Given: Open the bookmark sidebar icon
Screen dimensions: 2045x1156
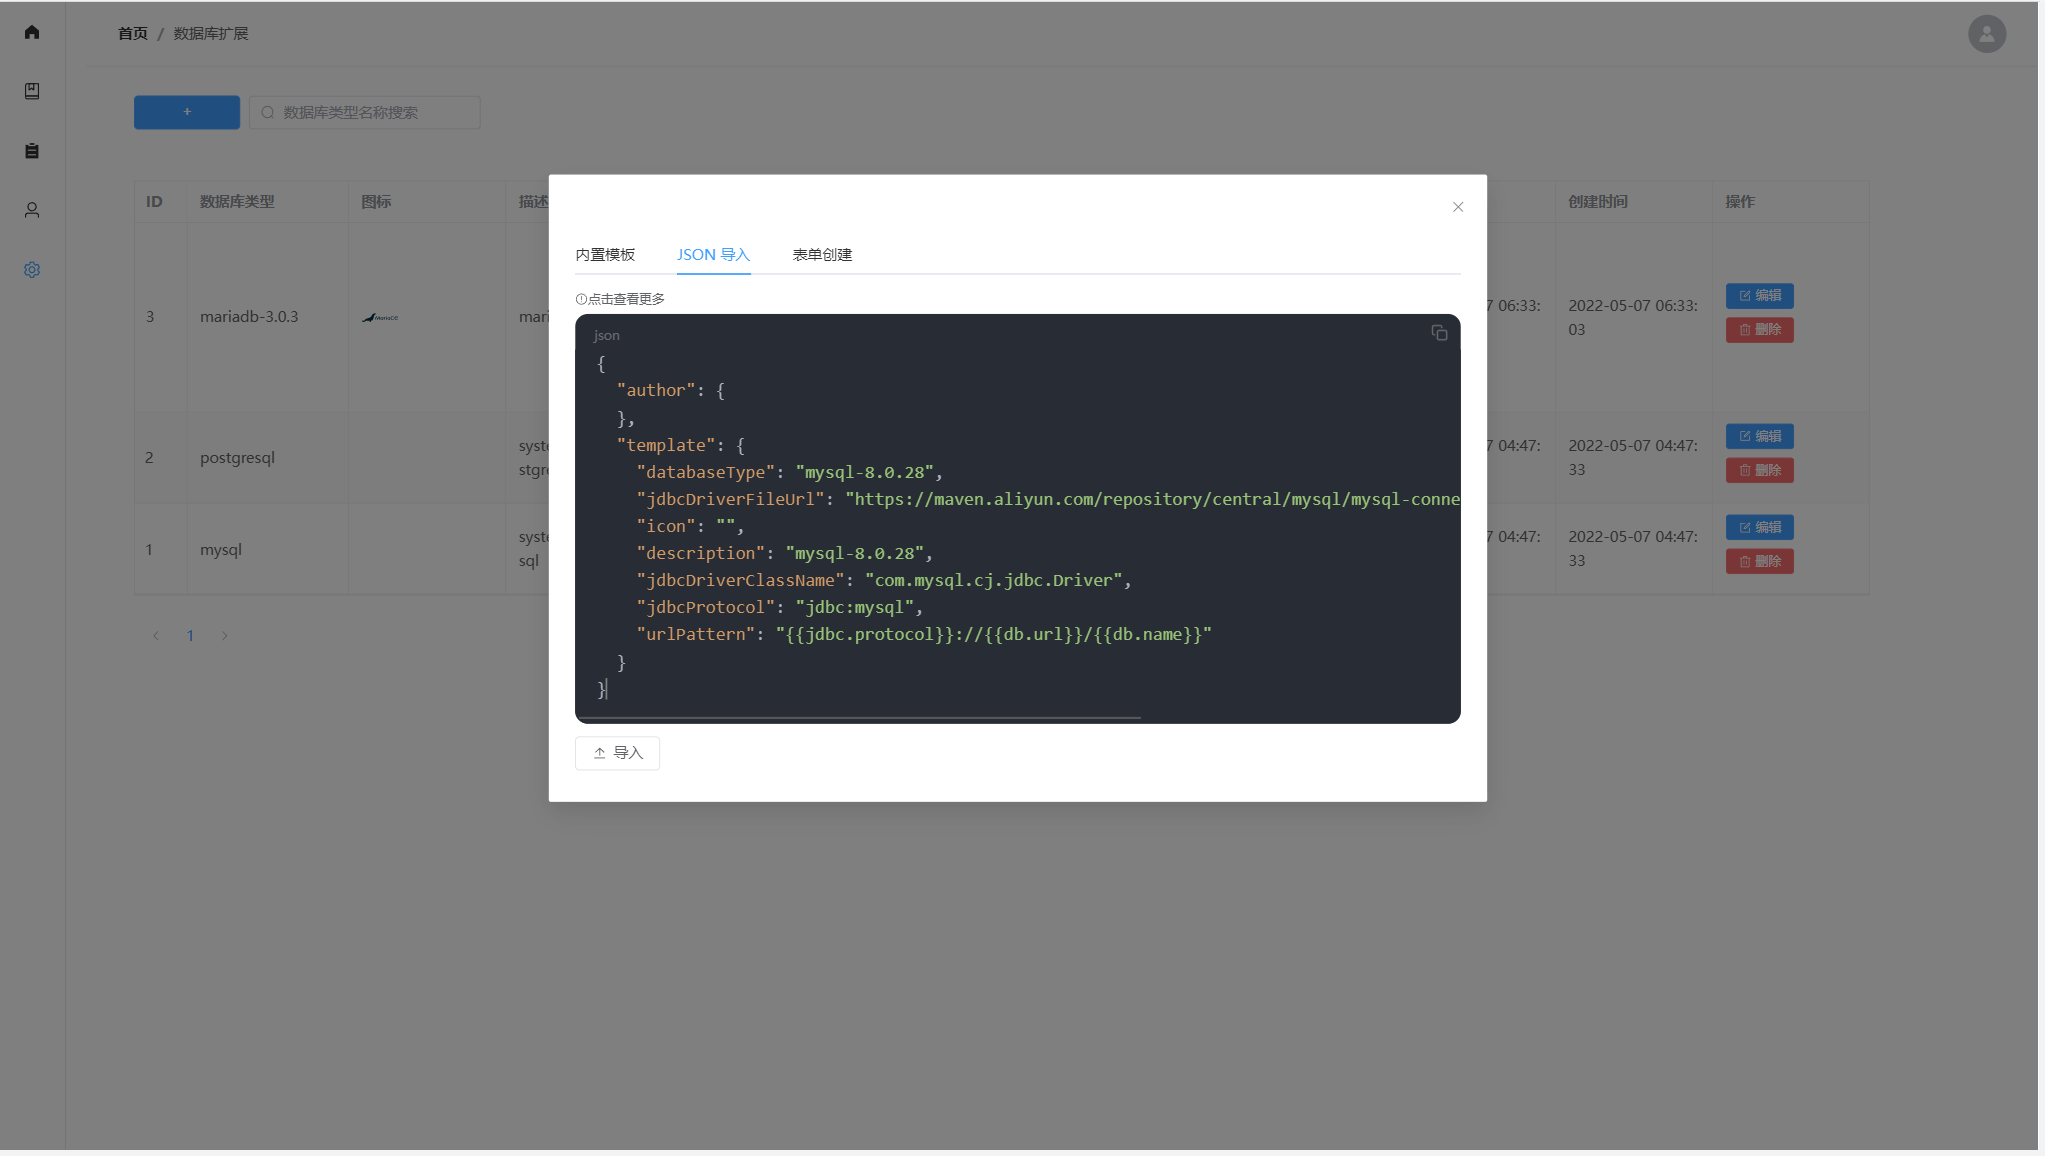Looking at the screenshot, I should click(x=32, y=91).
